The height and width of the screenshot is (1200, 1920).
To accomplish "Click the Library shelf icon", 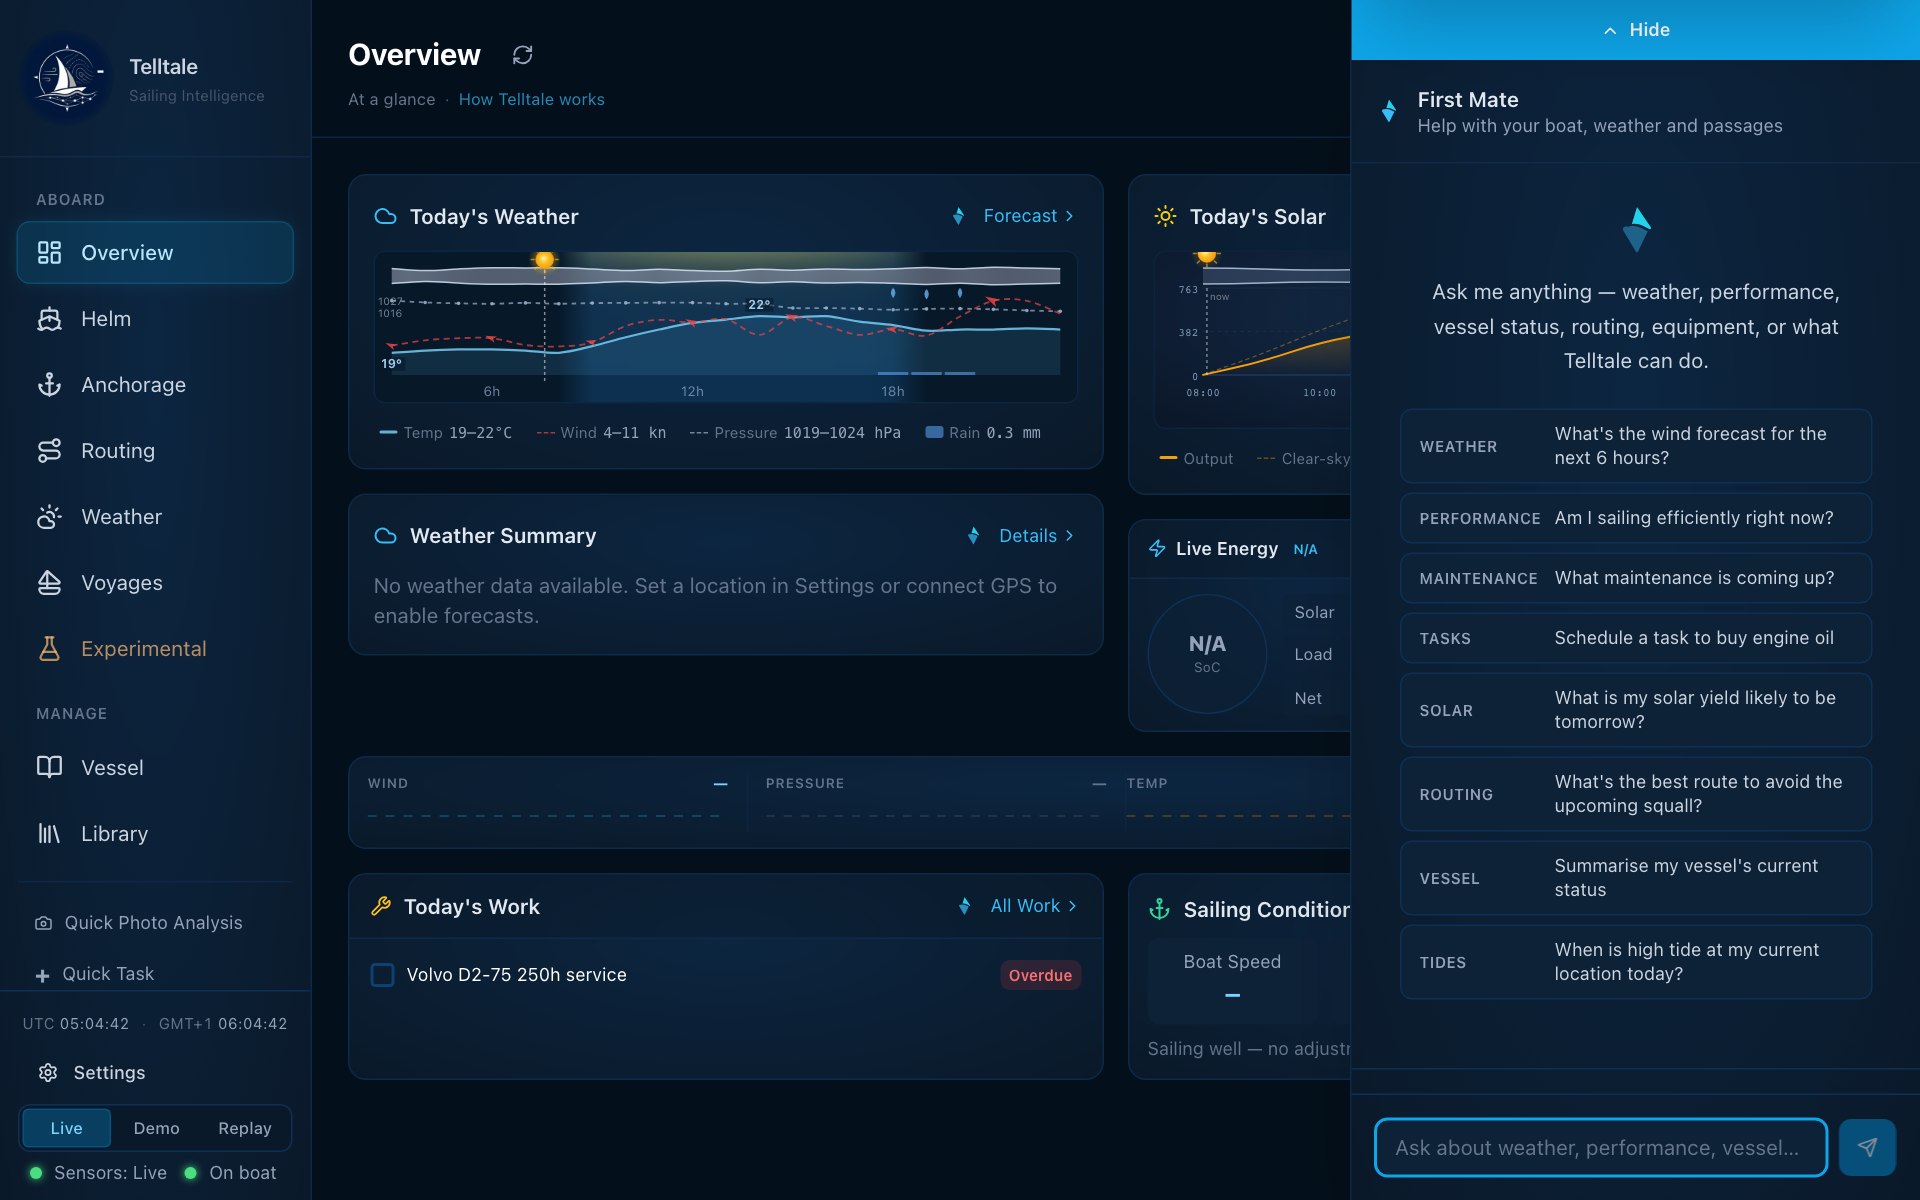I will 49,833.
